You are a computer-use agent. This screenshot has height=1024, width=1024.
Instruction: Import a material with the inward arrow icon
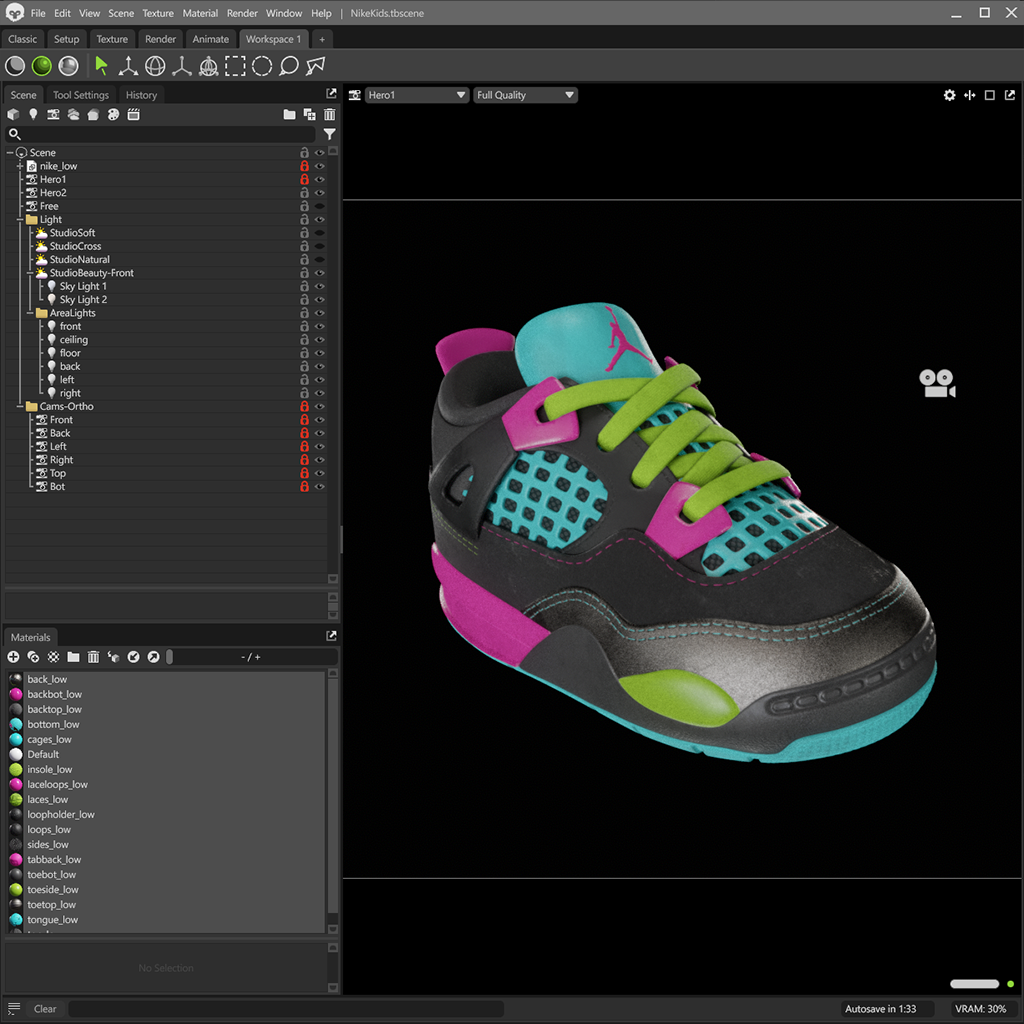point(133,657)
